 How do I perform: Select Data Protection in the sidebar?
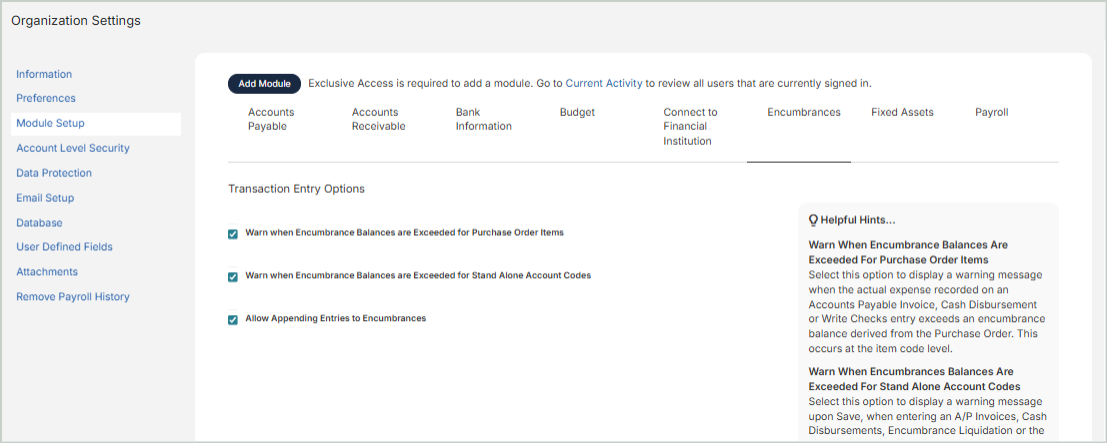coord(54,173)
